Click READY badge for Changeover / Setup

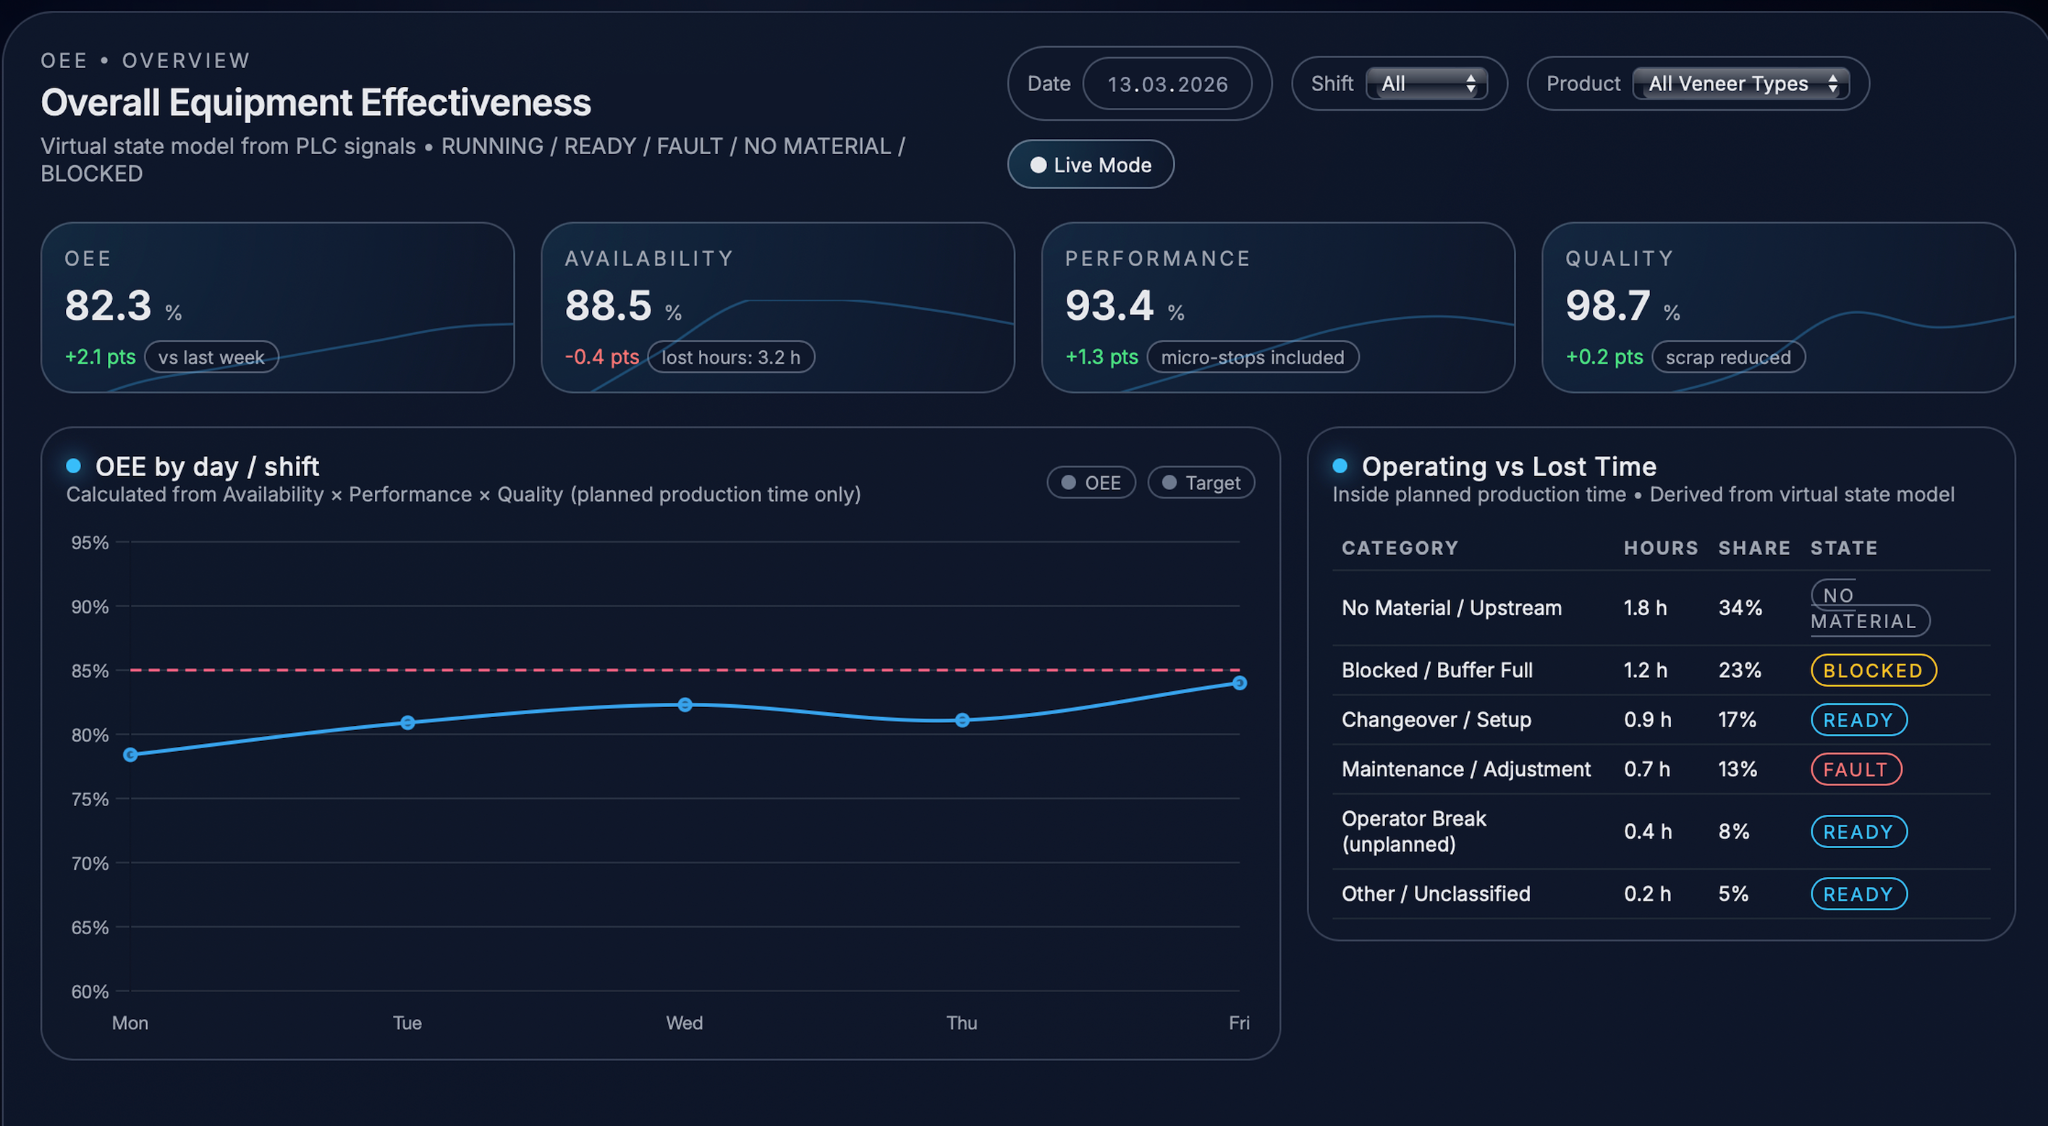point(1858,721)
